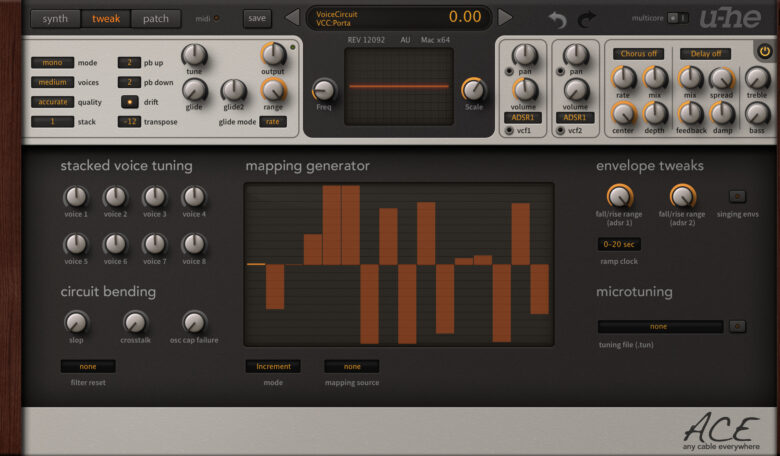Toggle the drift button

click(x=129, y=101)
